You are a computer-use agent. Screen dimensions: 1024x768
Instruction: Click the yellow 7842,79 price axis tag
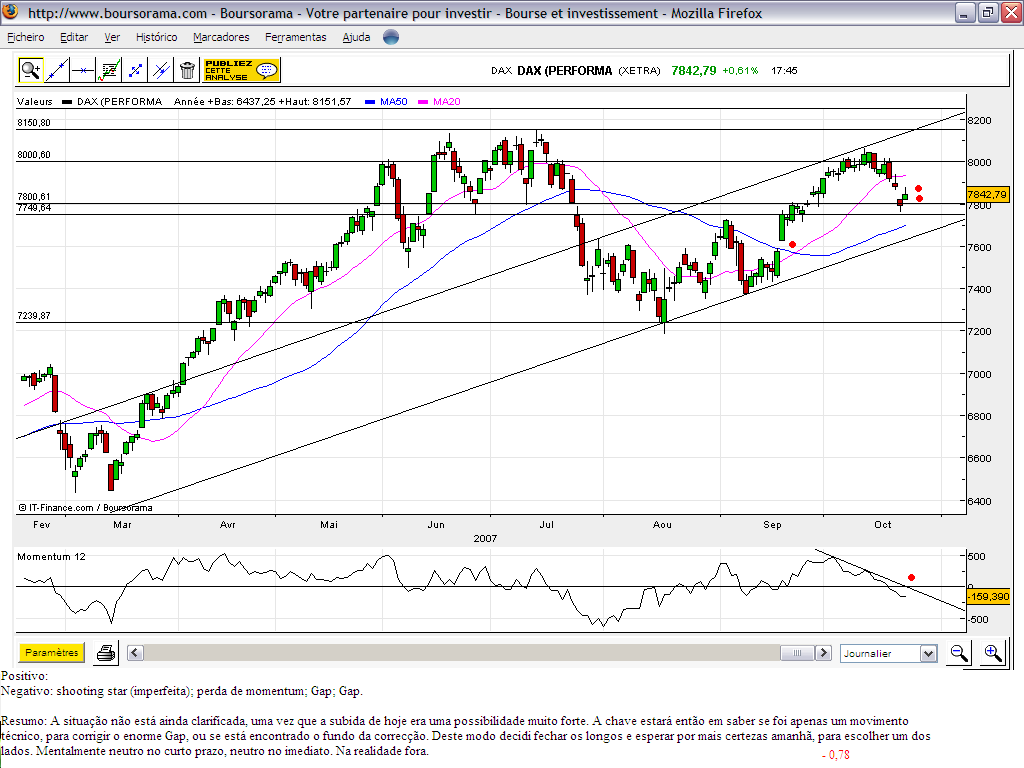click(x=987, y=195)
